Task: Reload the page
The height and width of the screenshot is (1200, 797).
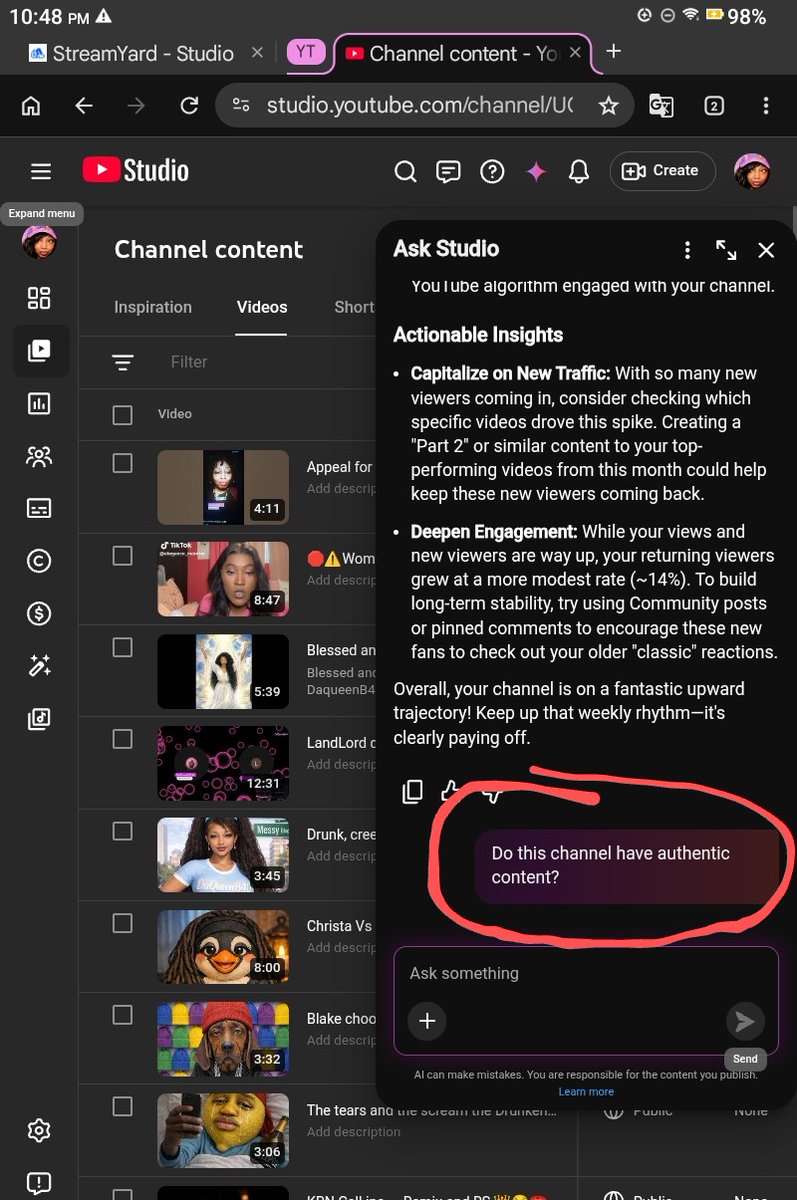Action: 188,105
